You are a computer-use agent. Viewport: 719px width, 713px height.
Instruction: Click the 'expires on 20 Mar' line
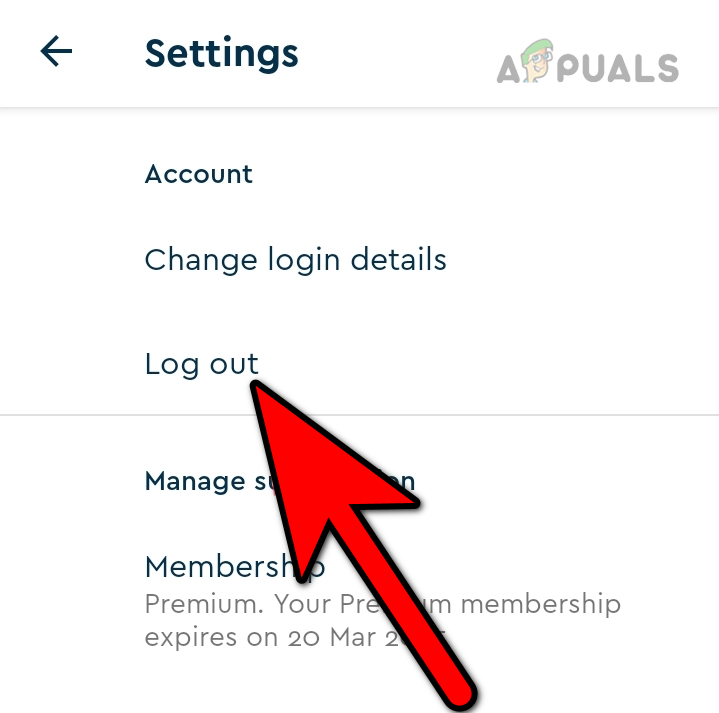(x=295, y=638)
